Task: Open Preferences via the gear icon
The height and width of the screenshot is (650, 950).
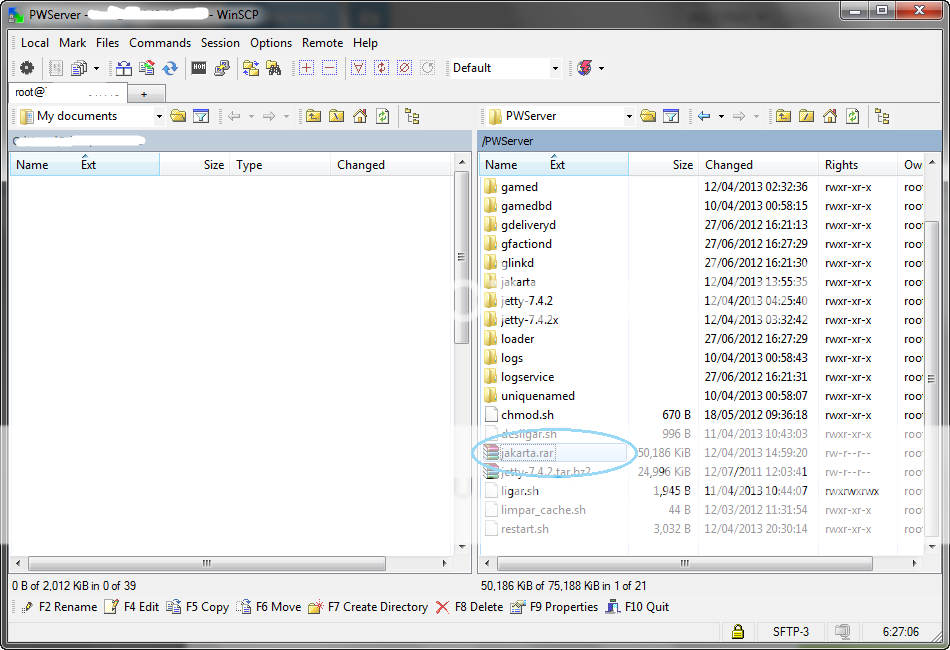Action: pos(28,68)
